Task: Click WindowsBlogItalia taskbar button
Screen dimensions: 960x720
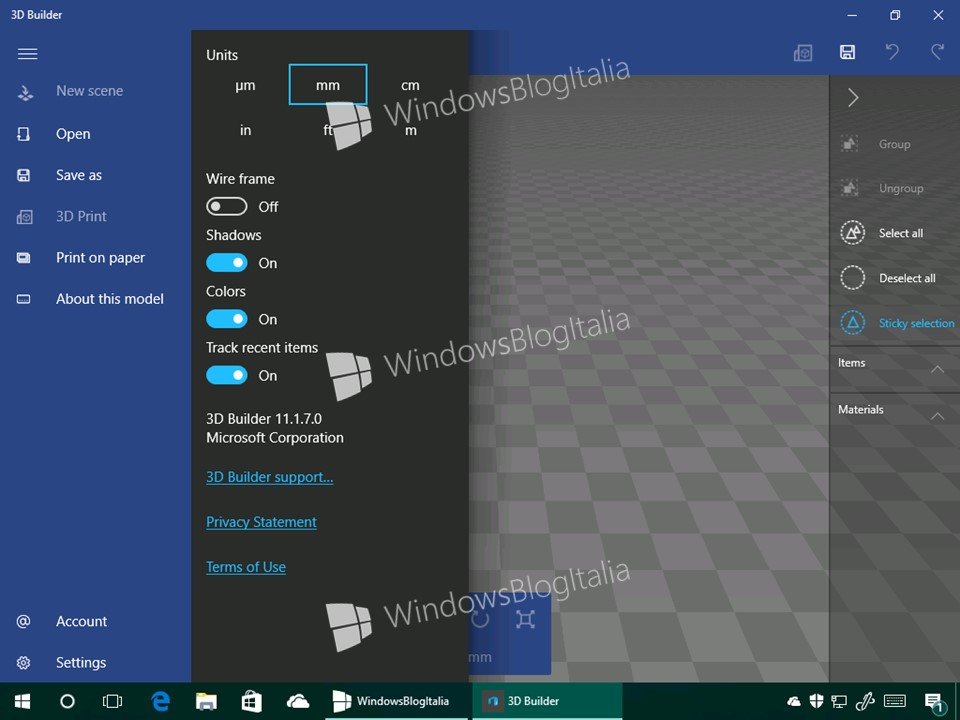Action: click(399, 701)
